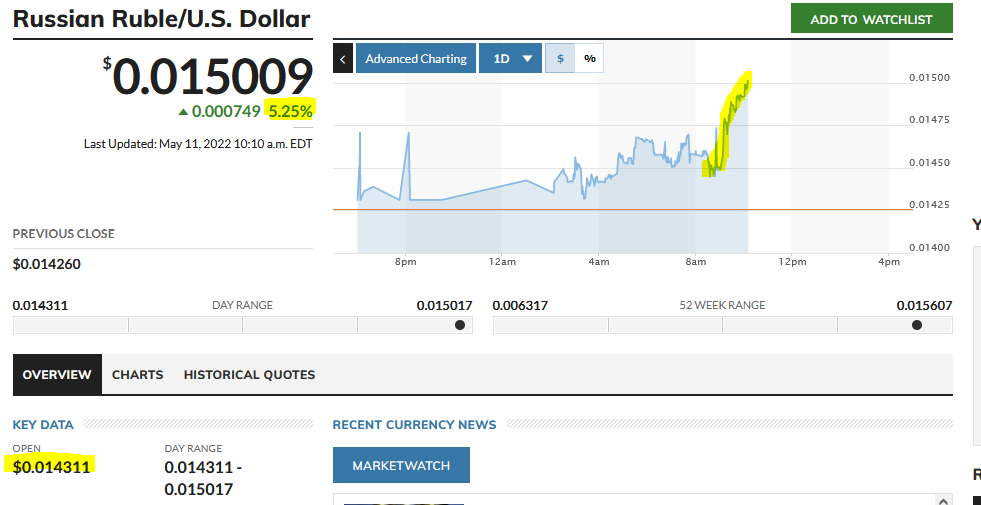Image resolution: width=981 pixels, height=505 pixels.
Task: Click the orange previous close line on chart
Action: point(623,210)
